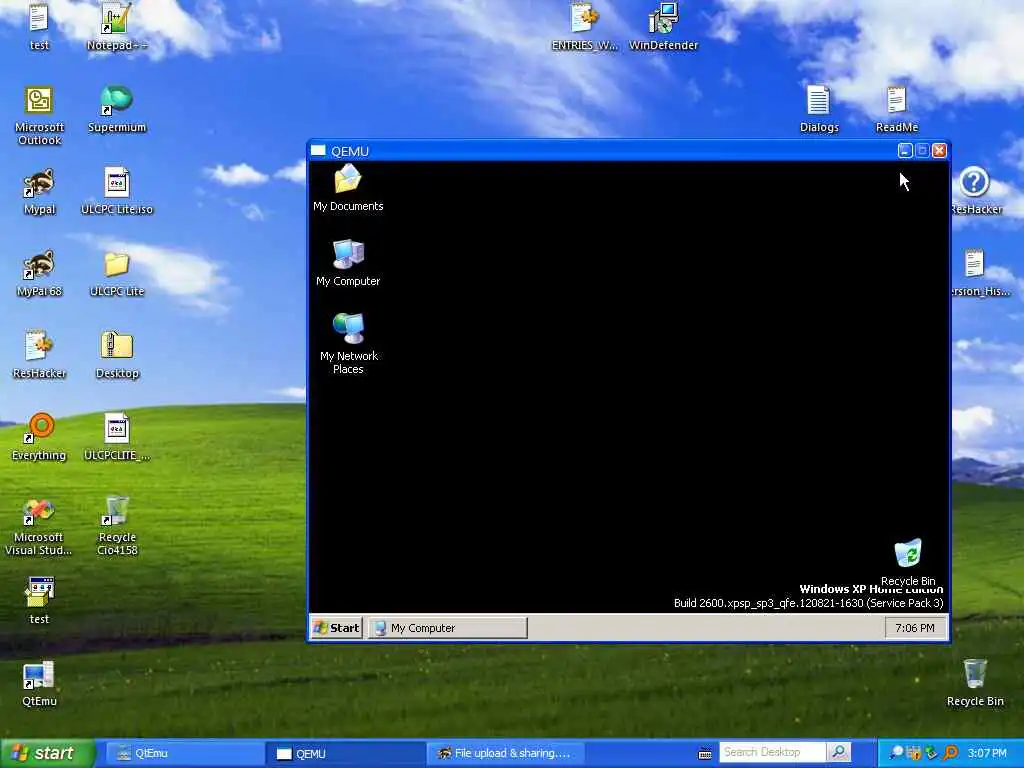The image size is (1024, 768).
Task: Click My Computer button in QEMU guest taskbar
Action: (x=447, y=628)
